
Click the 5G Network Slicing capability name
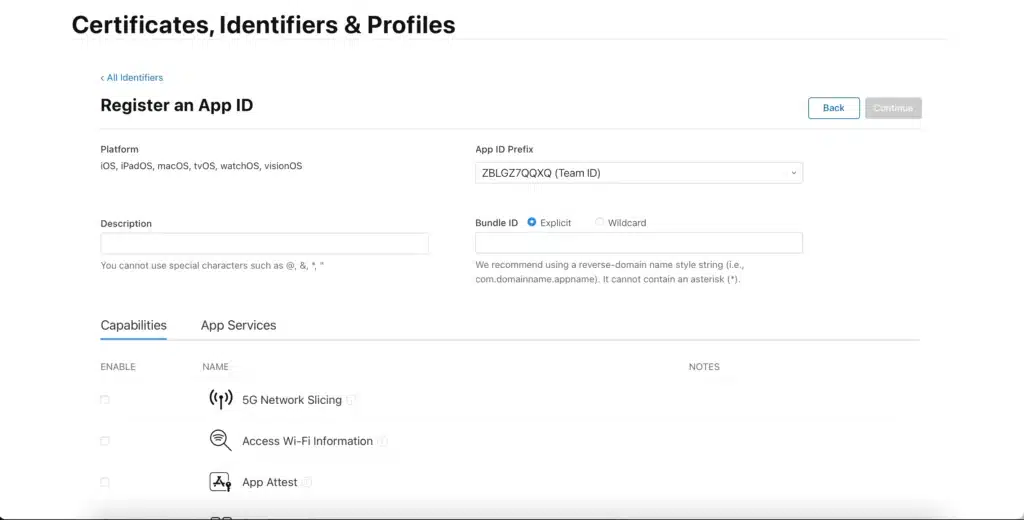(292, 400)
